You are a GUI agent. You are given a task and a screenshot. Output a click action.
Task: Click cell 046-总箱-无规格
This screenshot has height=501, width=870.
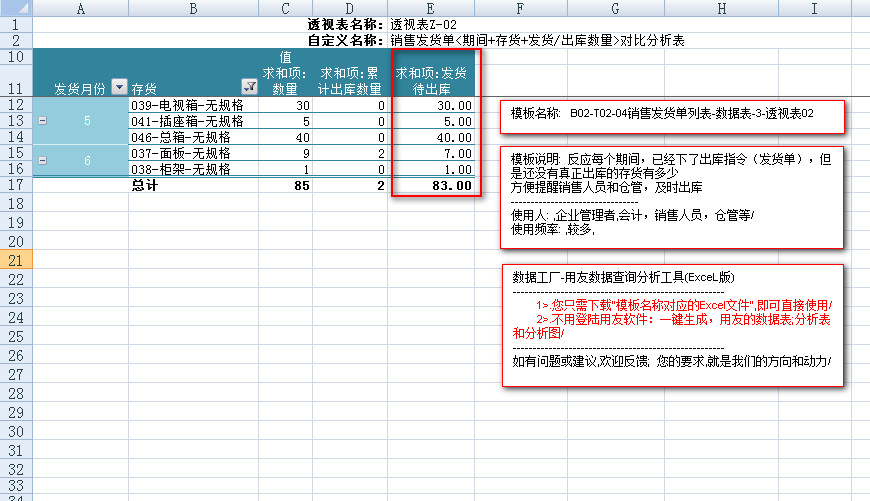coord(194,137)
